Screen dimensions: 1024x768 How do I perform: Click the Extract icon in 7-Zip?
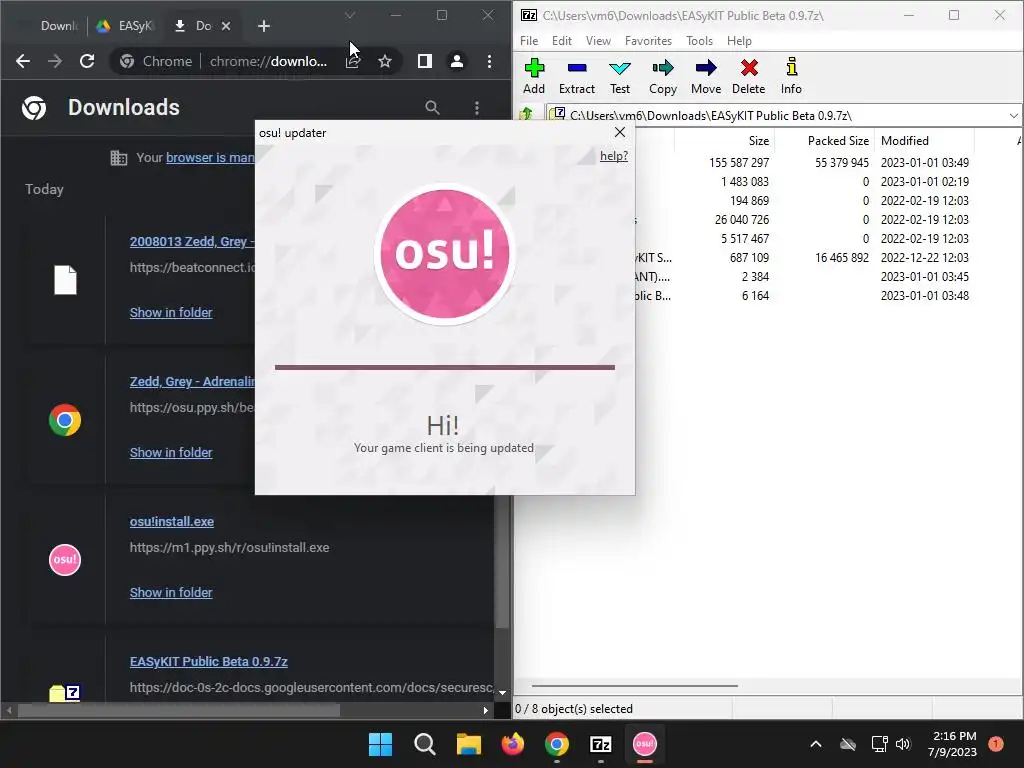click(577, 76)
